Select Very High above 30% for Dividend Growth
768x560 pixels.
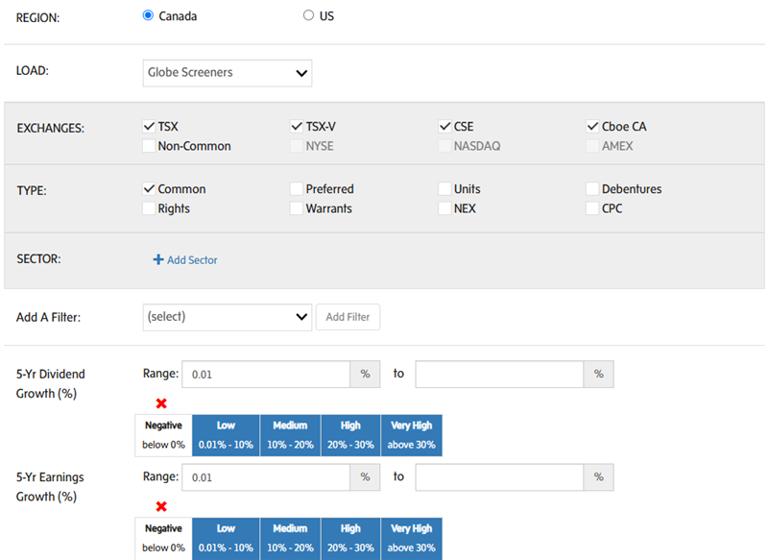(411, 435)
